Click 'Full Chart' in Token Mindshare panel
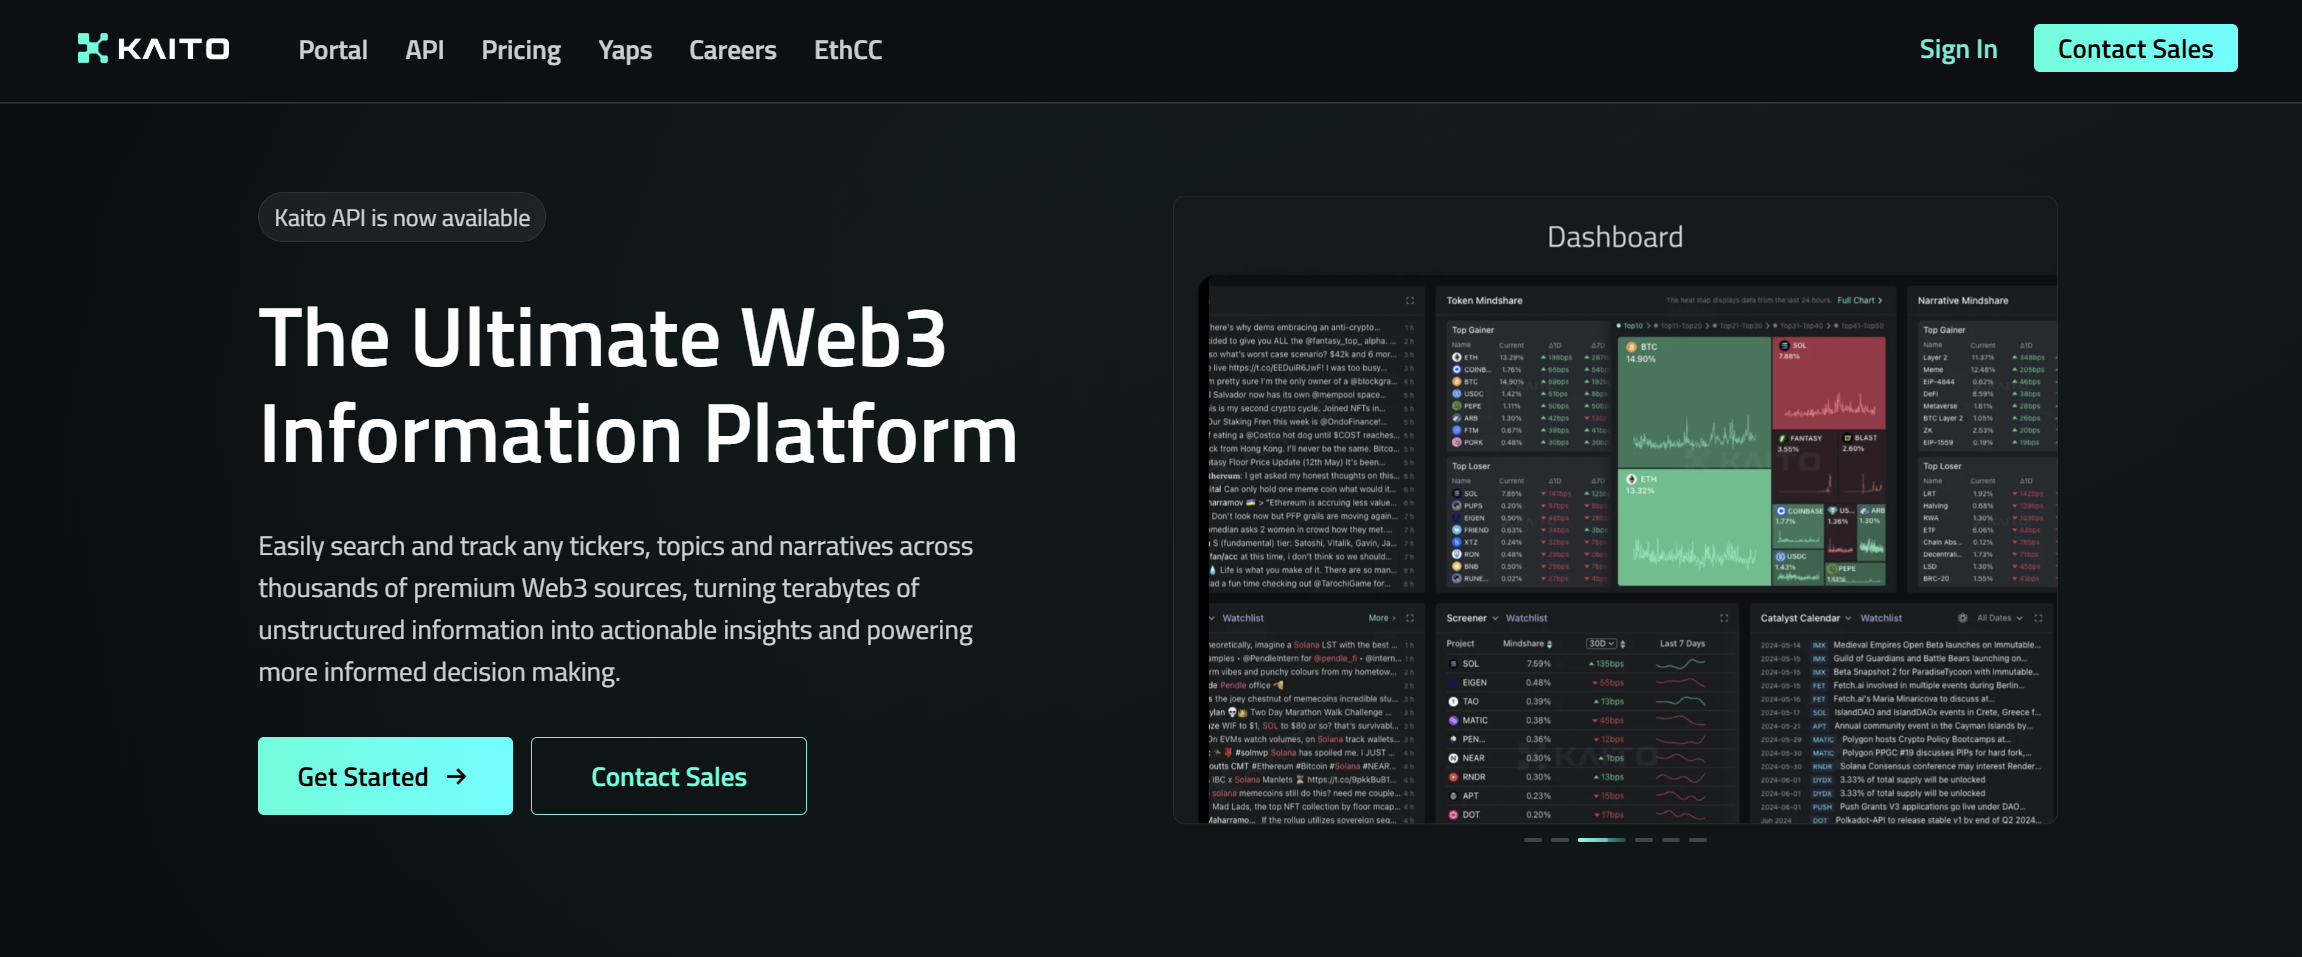Image resolution: width=2302 pixels, height=957 pixels. pyautogui.click(x=1860, y=300)
